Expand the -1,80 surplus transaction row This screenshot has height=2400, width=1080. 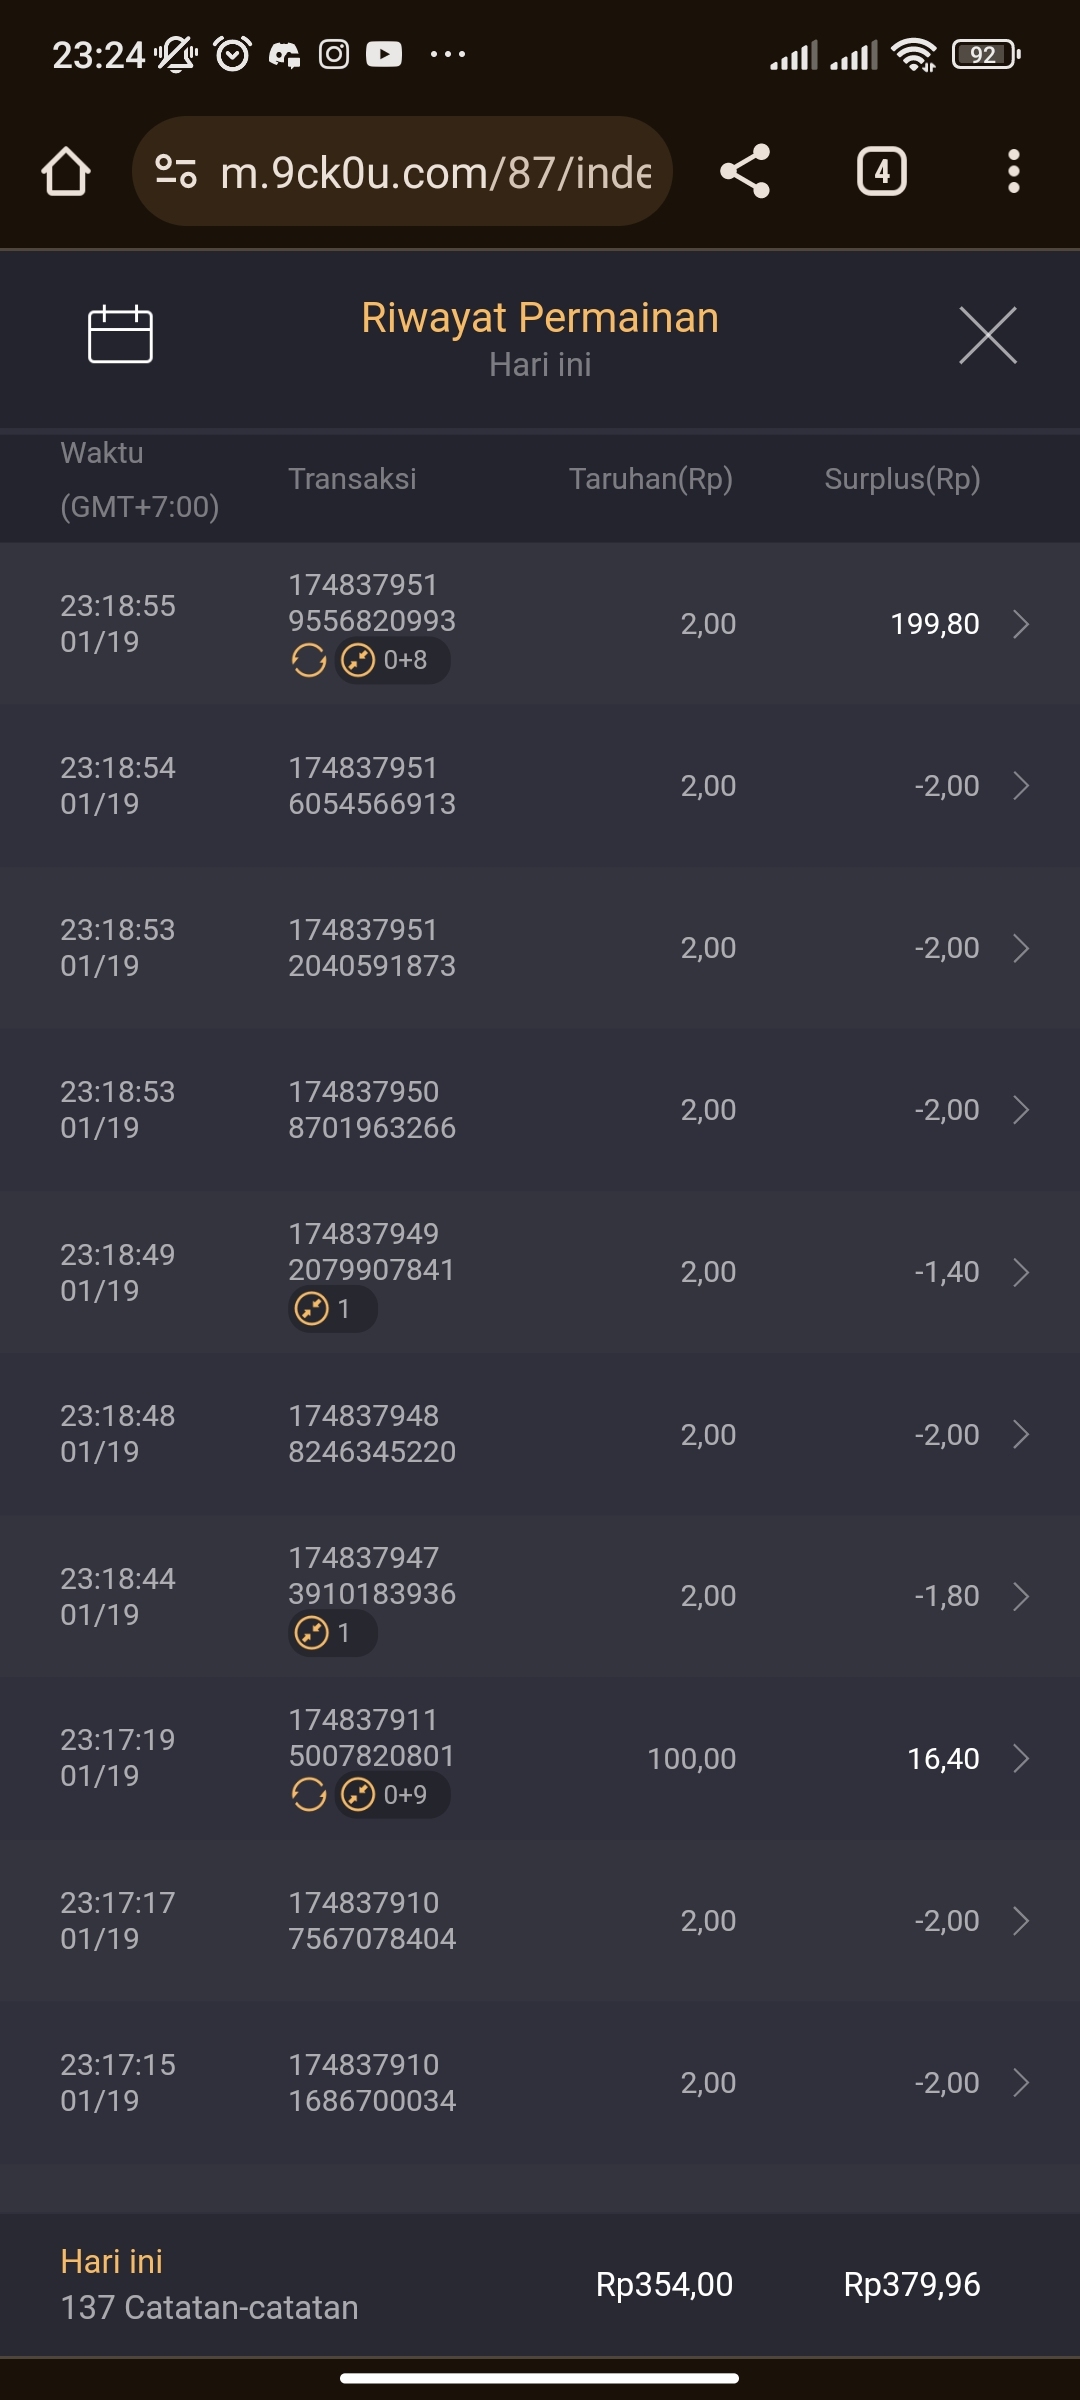[x=1021, y=1596]
